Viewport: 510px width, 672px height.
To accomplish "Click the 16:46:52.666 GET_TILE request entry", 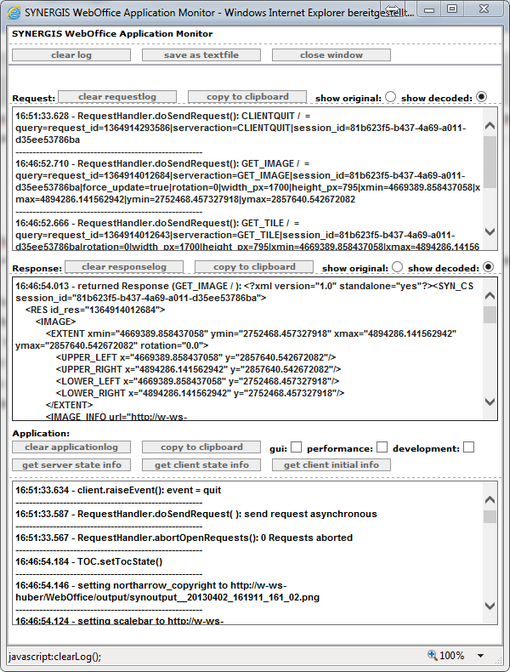I will pos(247,235).
